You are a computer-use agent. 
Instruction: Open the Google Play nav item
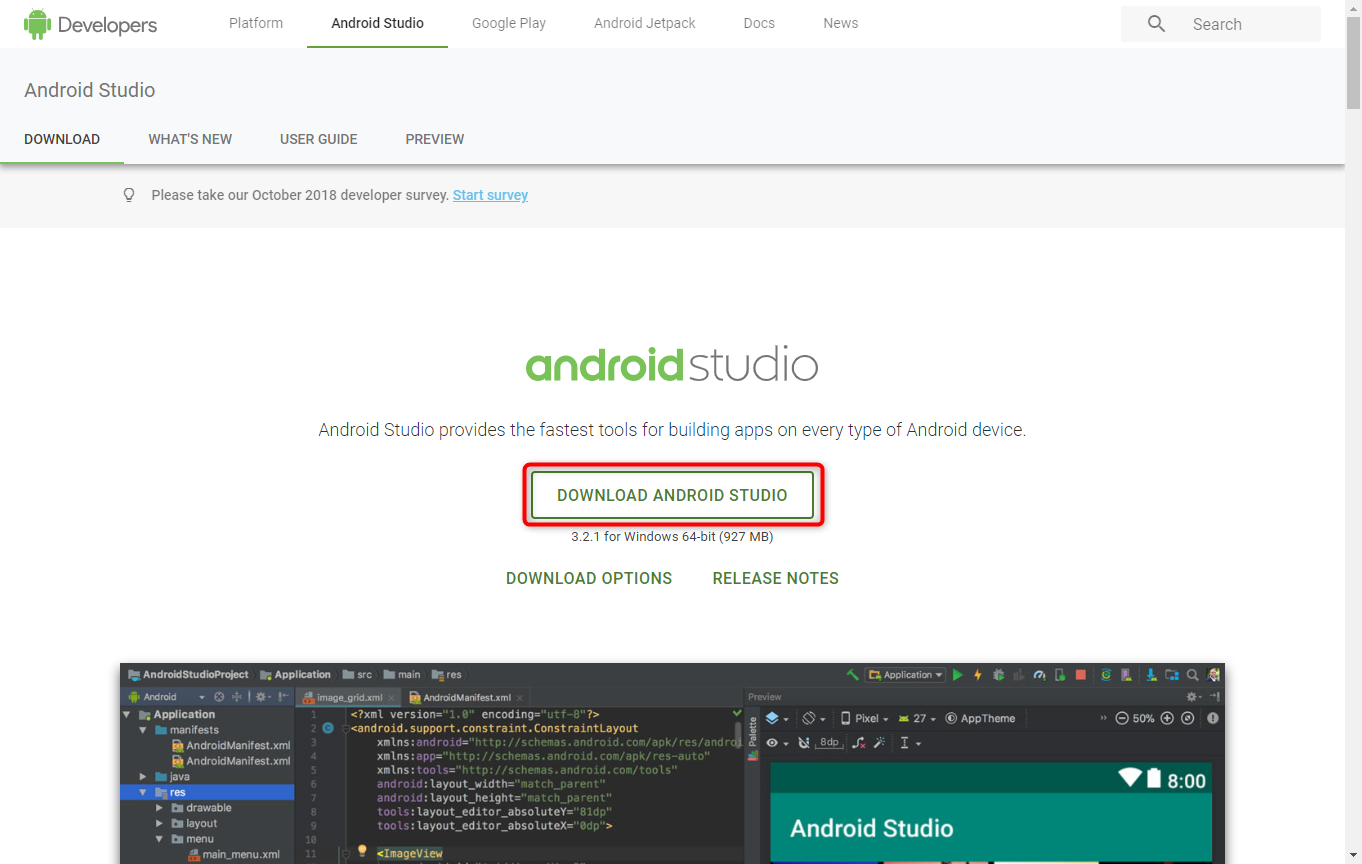(509, 23)
